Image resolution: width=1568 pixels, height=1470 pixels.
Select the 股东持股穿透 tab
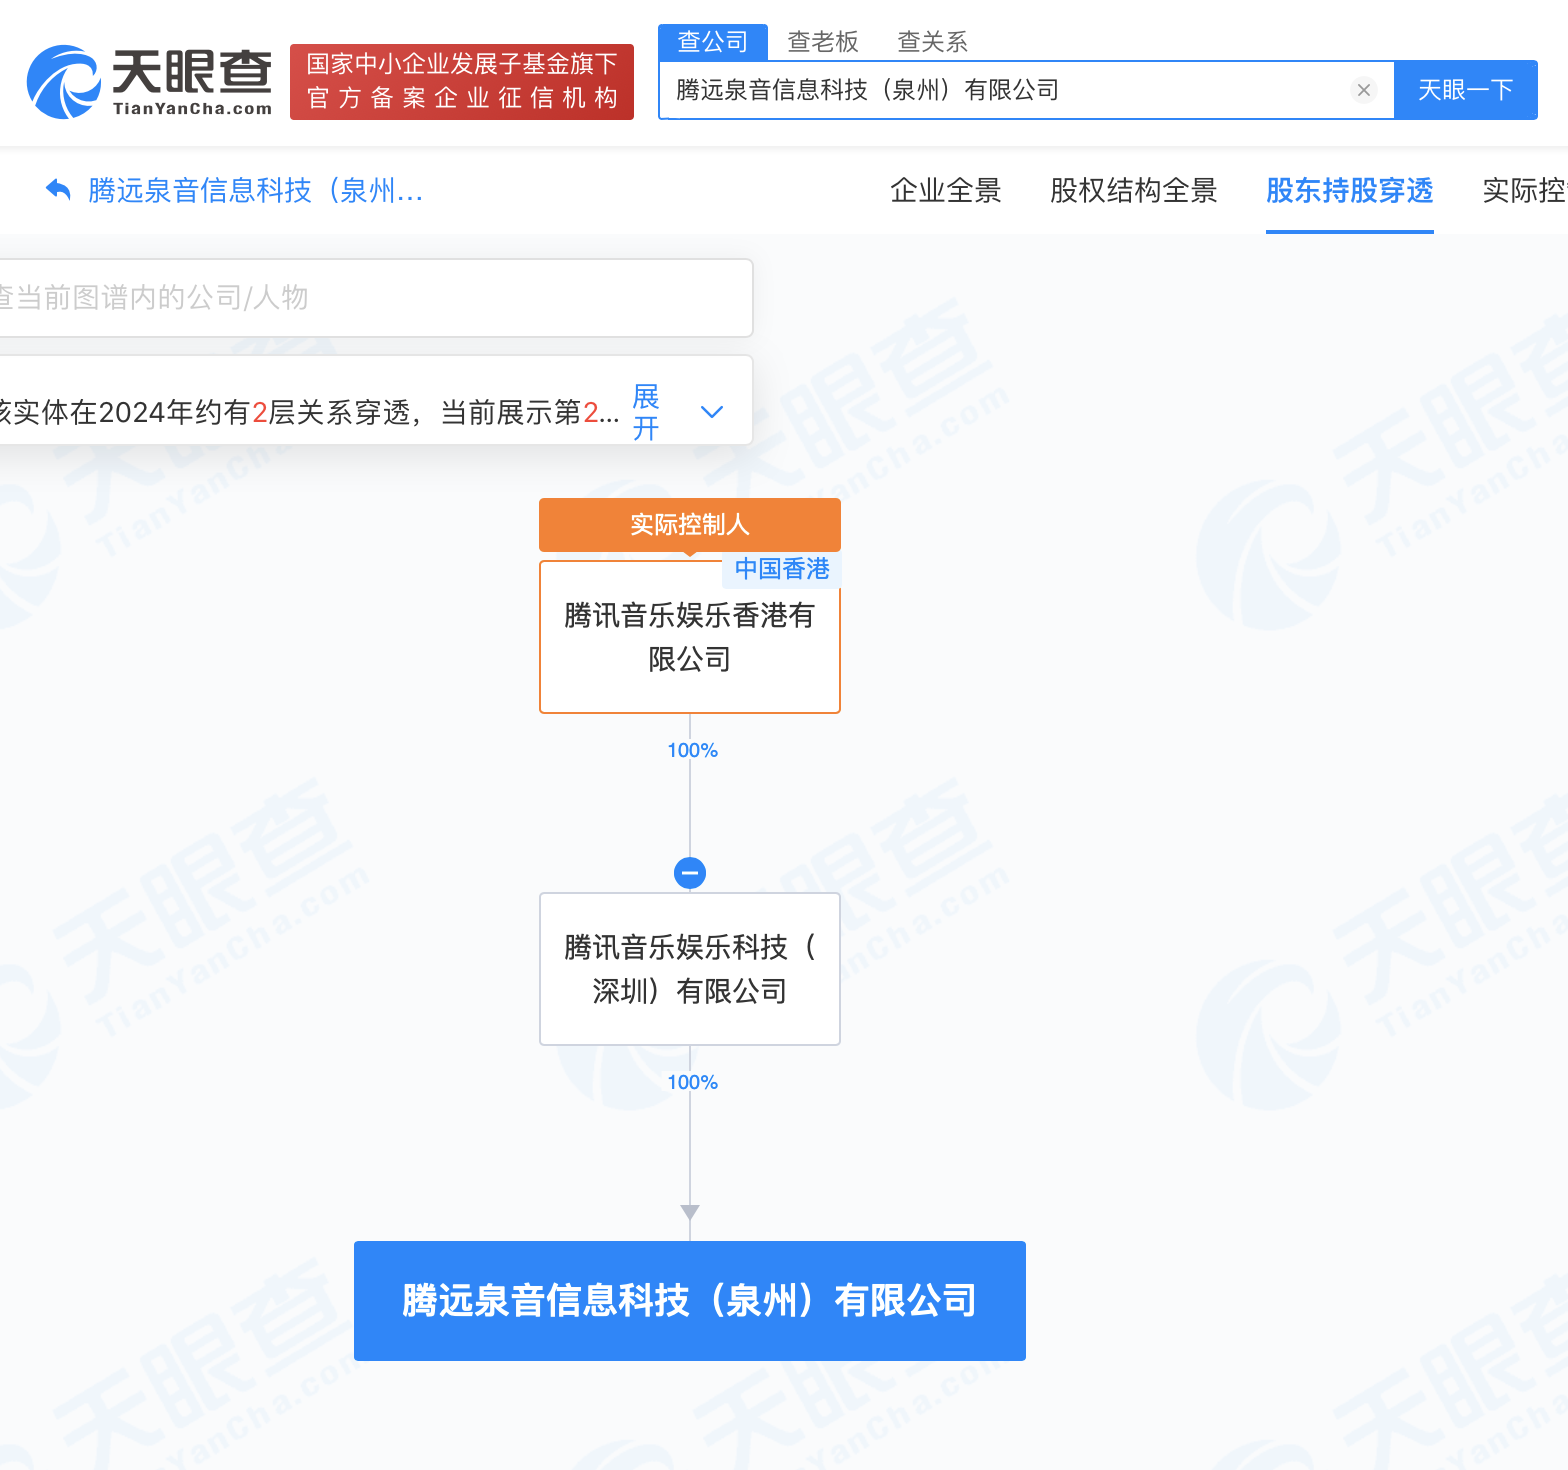pos(1349,190)
